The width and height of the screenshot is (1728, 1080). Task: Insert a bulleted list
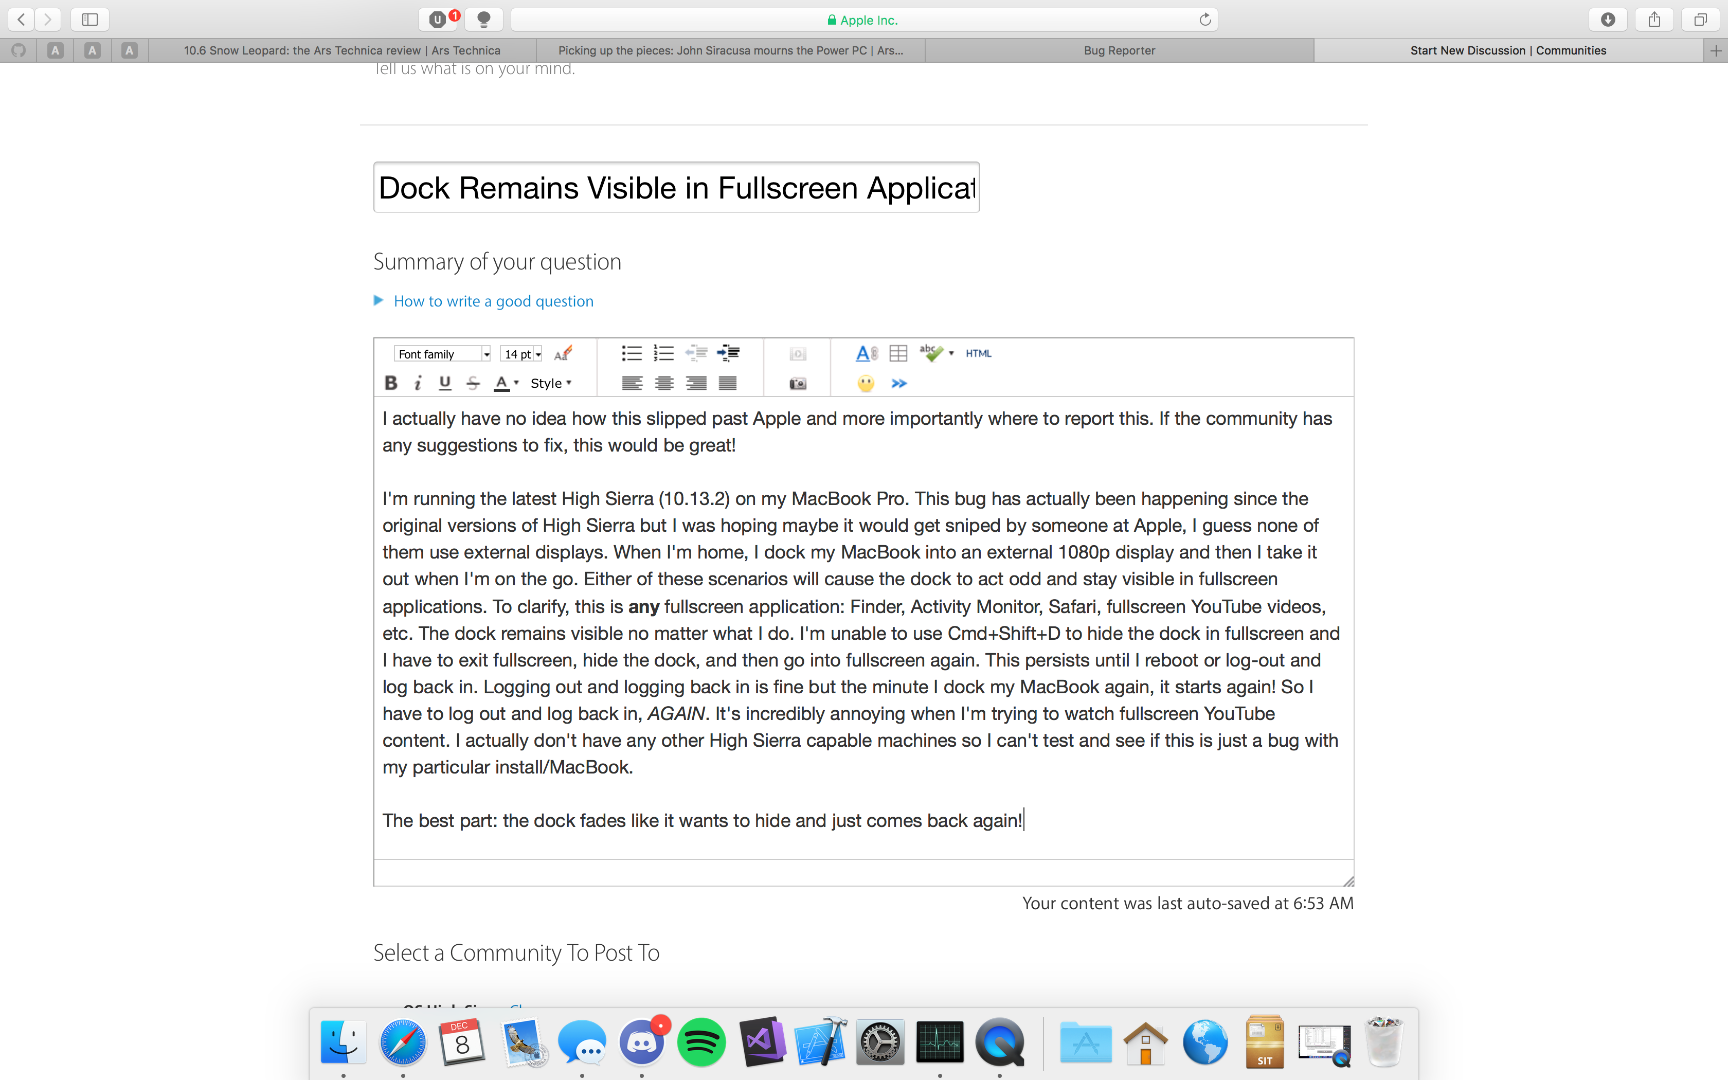pyautogui.click(x=632, y=353)
